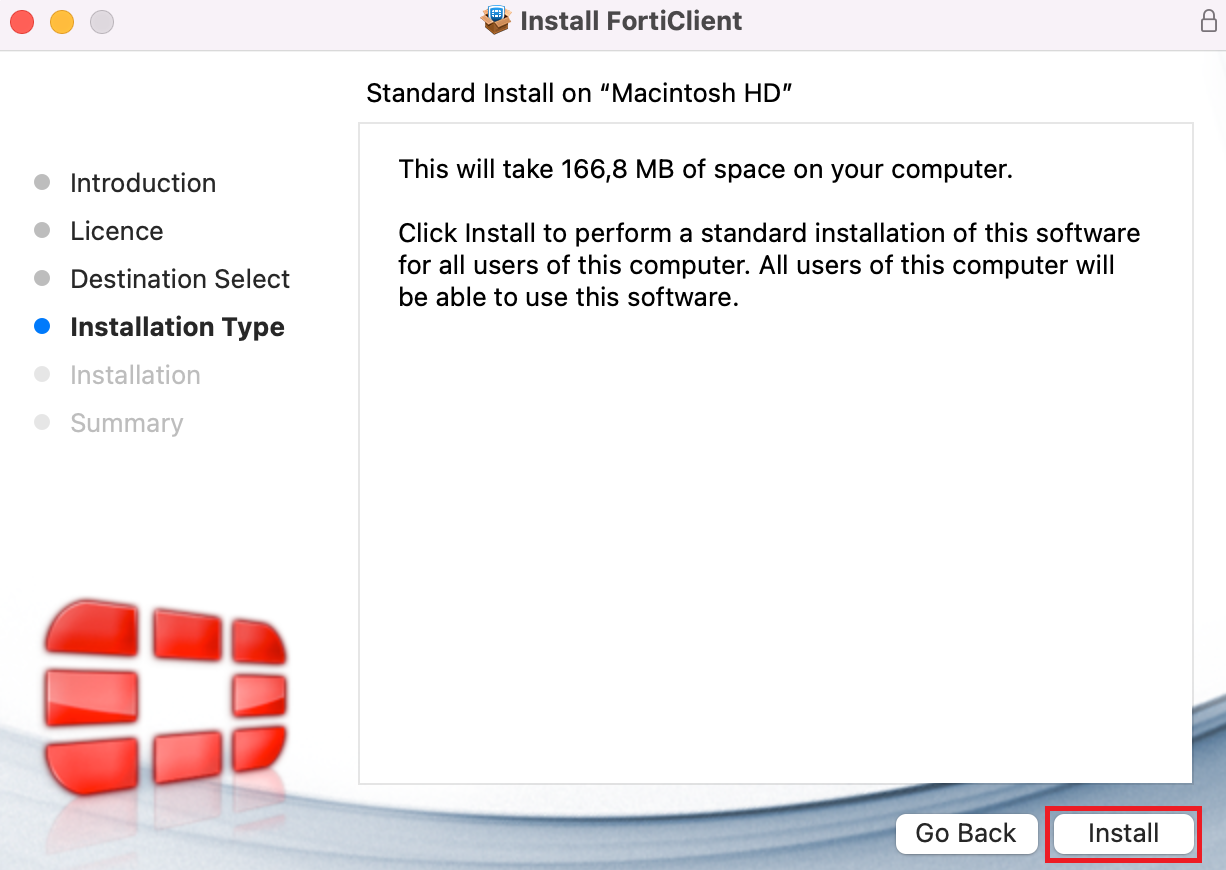Click the dimmed Summary step label
The height and width of the screenshot is (870, 1226).
[x=126, y=423]
